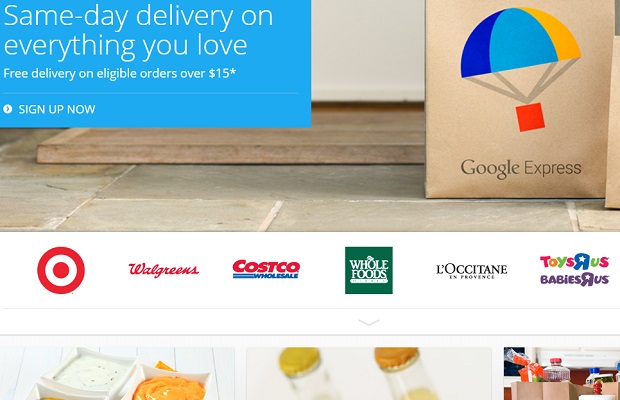The image size is (620, 400).
Task: Click the free delivery over $15 text
Action: click(119, 73)
